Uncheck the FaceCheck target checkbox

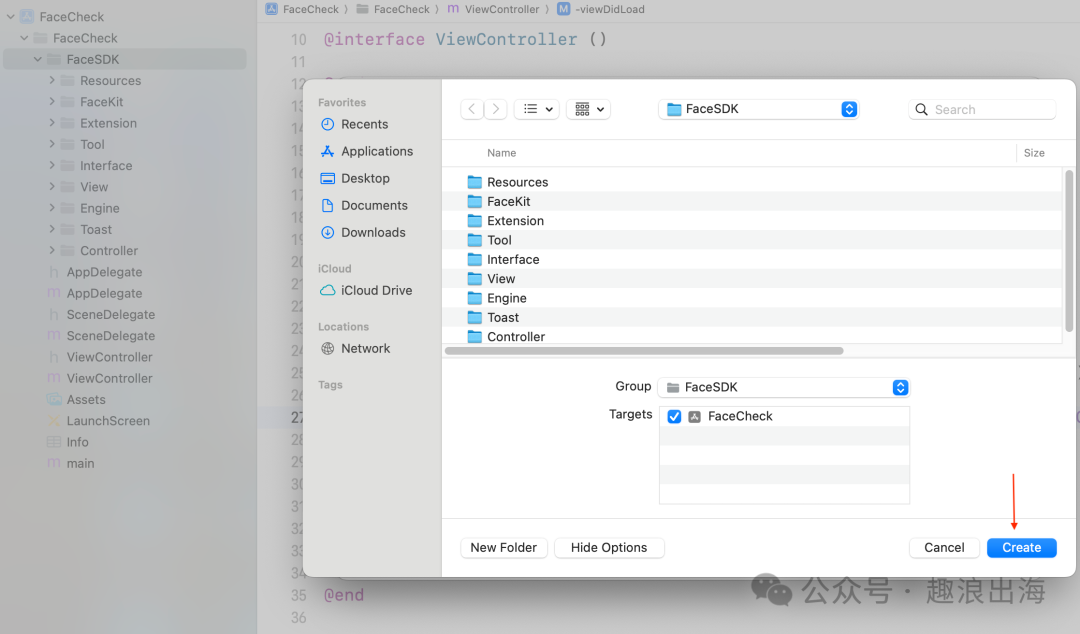tap(674, 416)
